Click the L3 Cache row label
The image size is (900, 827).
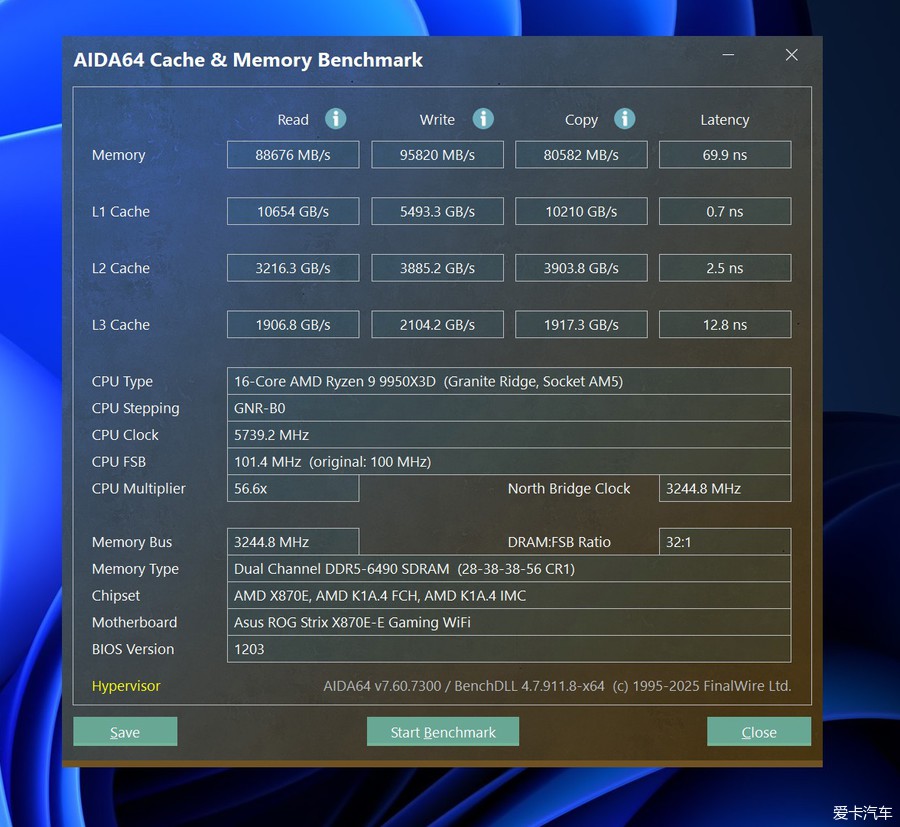pyautogui.click(x=121, y=324)
